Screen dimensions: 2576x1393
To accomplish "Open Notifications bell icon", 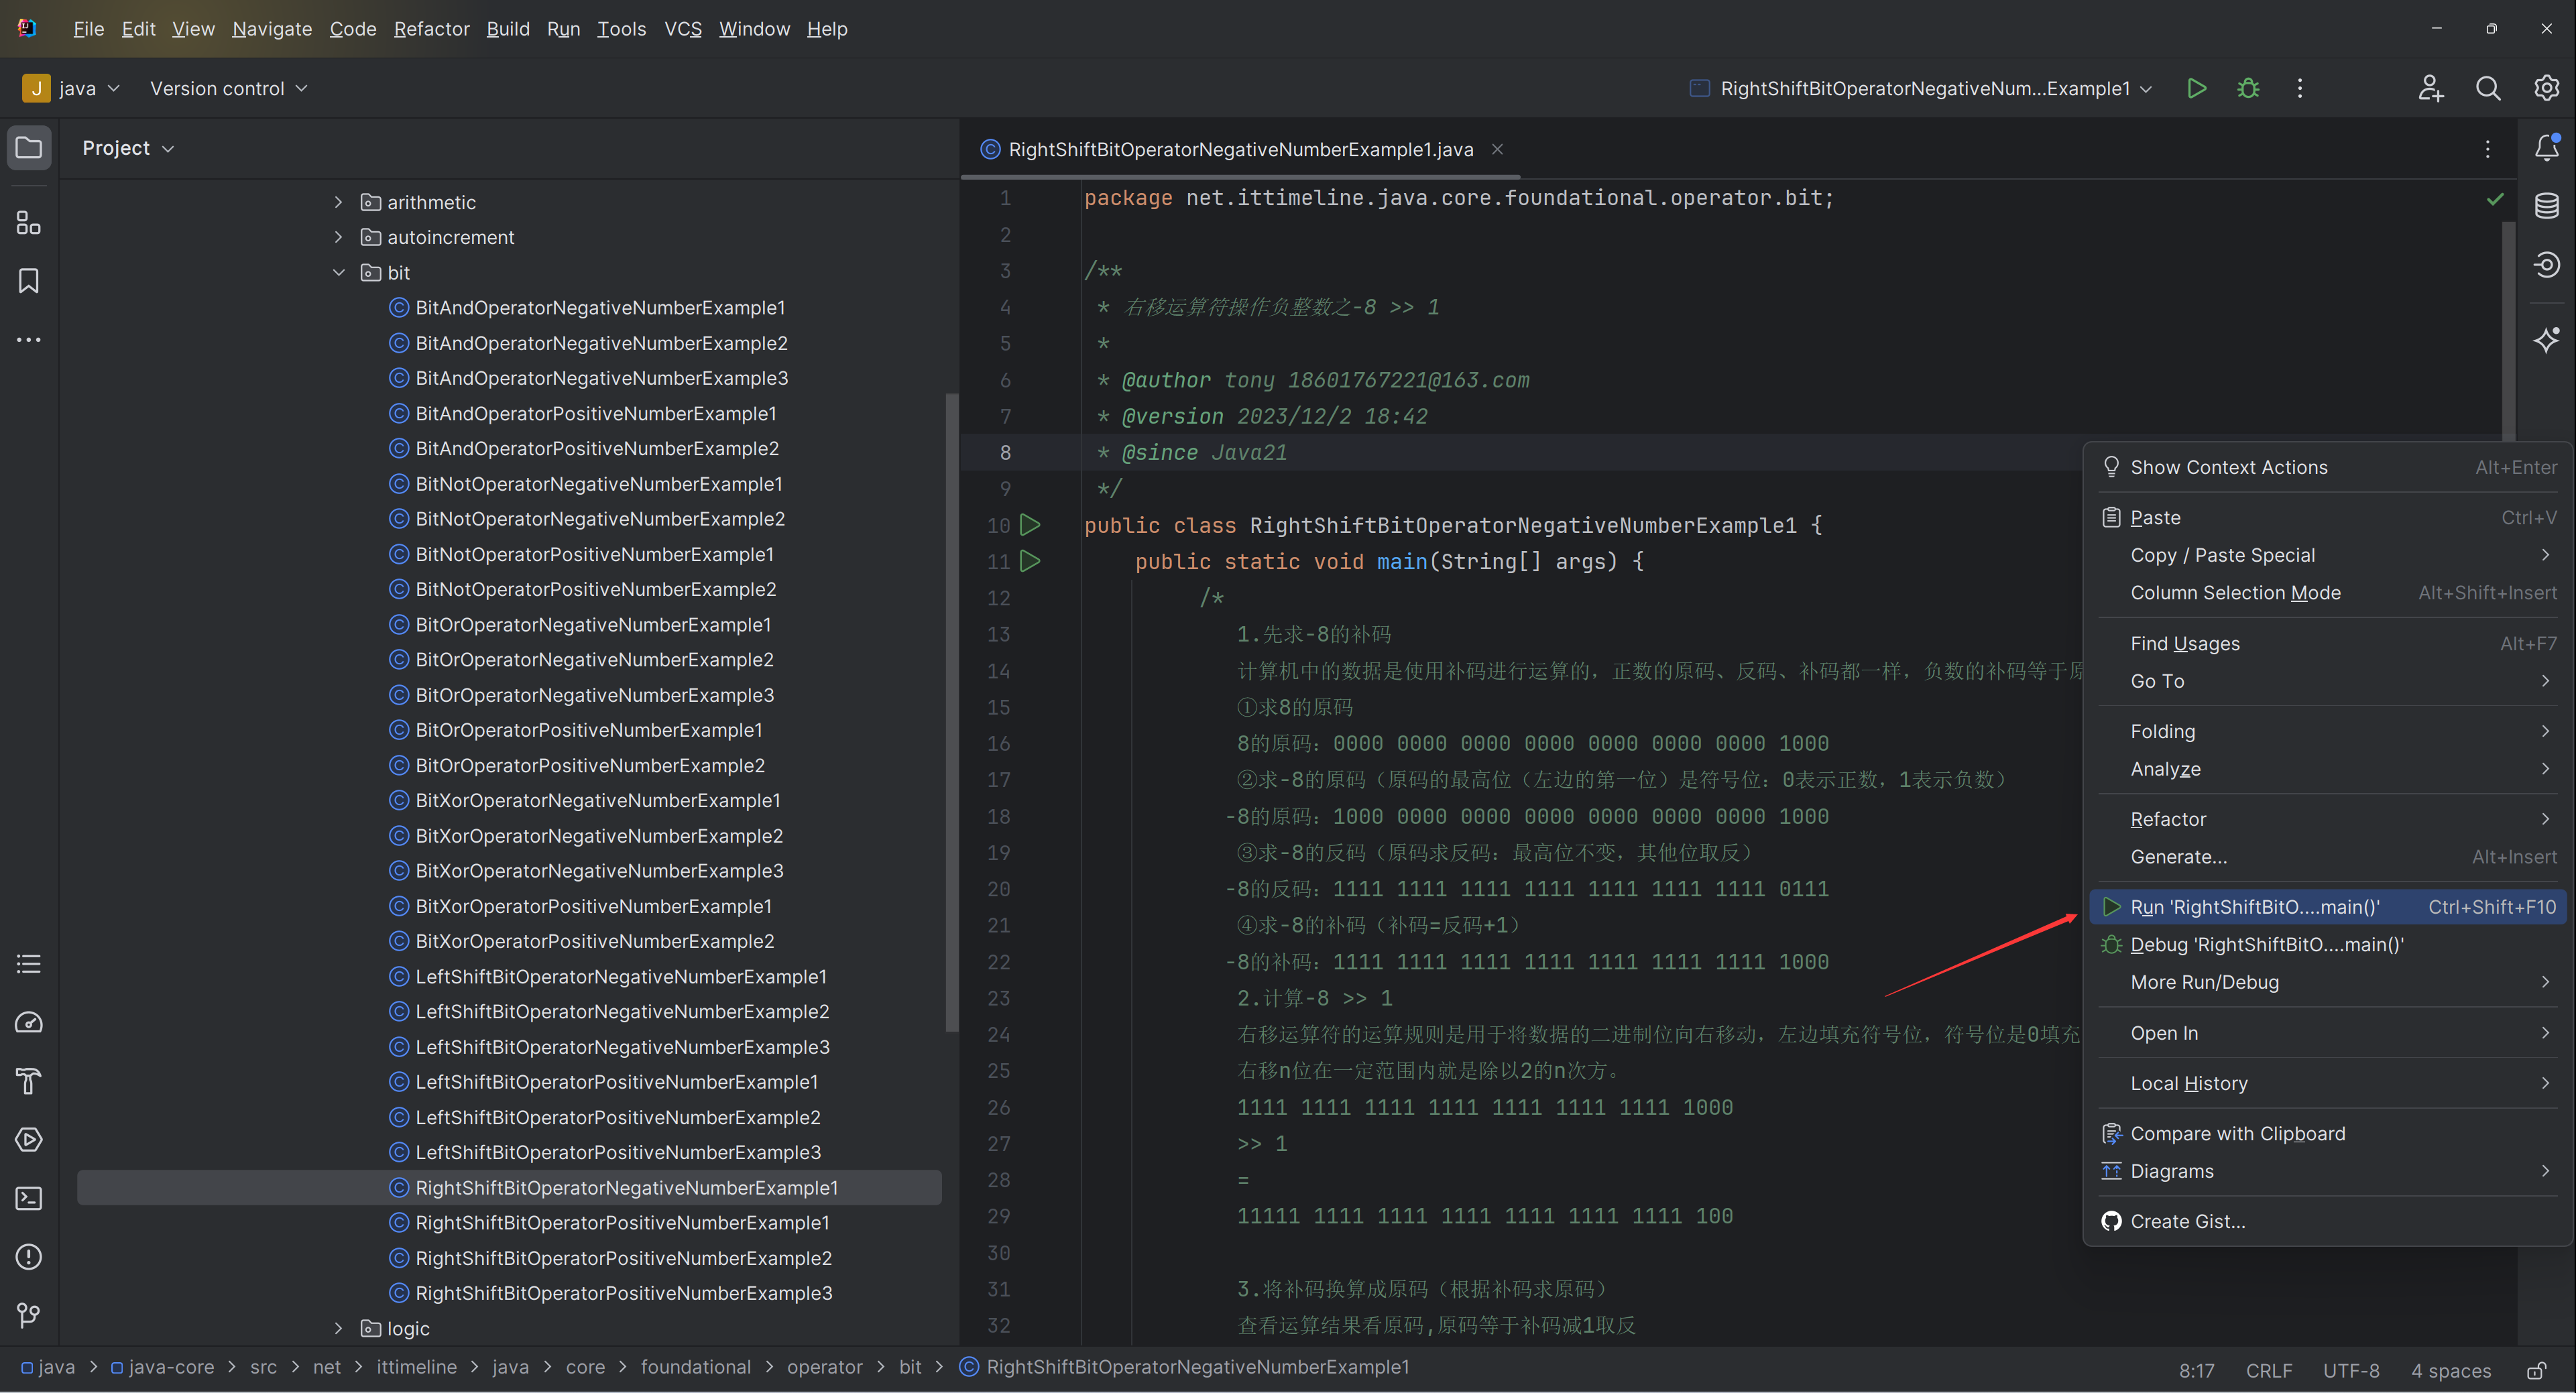I will click(2547, 147).
